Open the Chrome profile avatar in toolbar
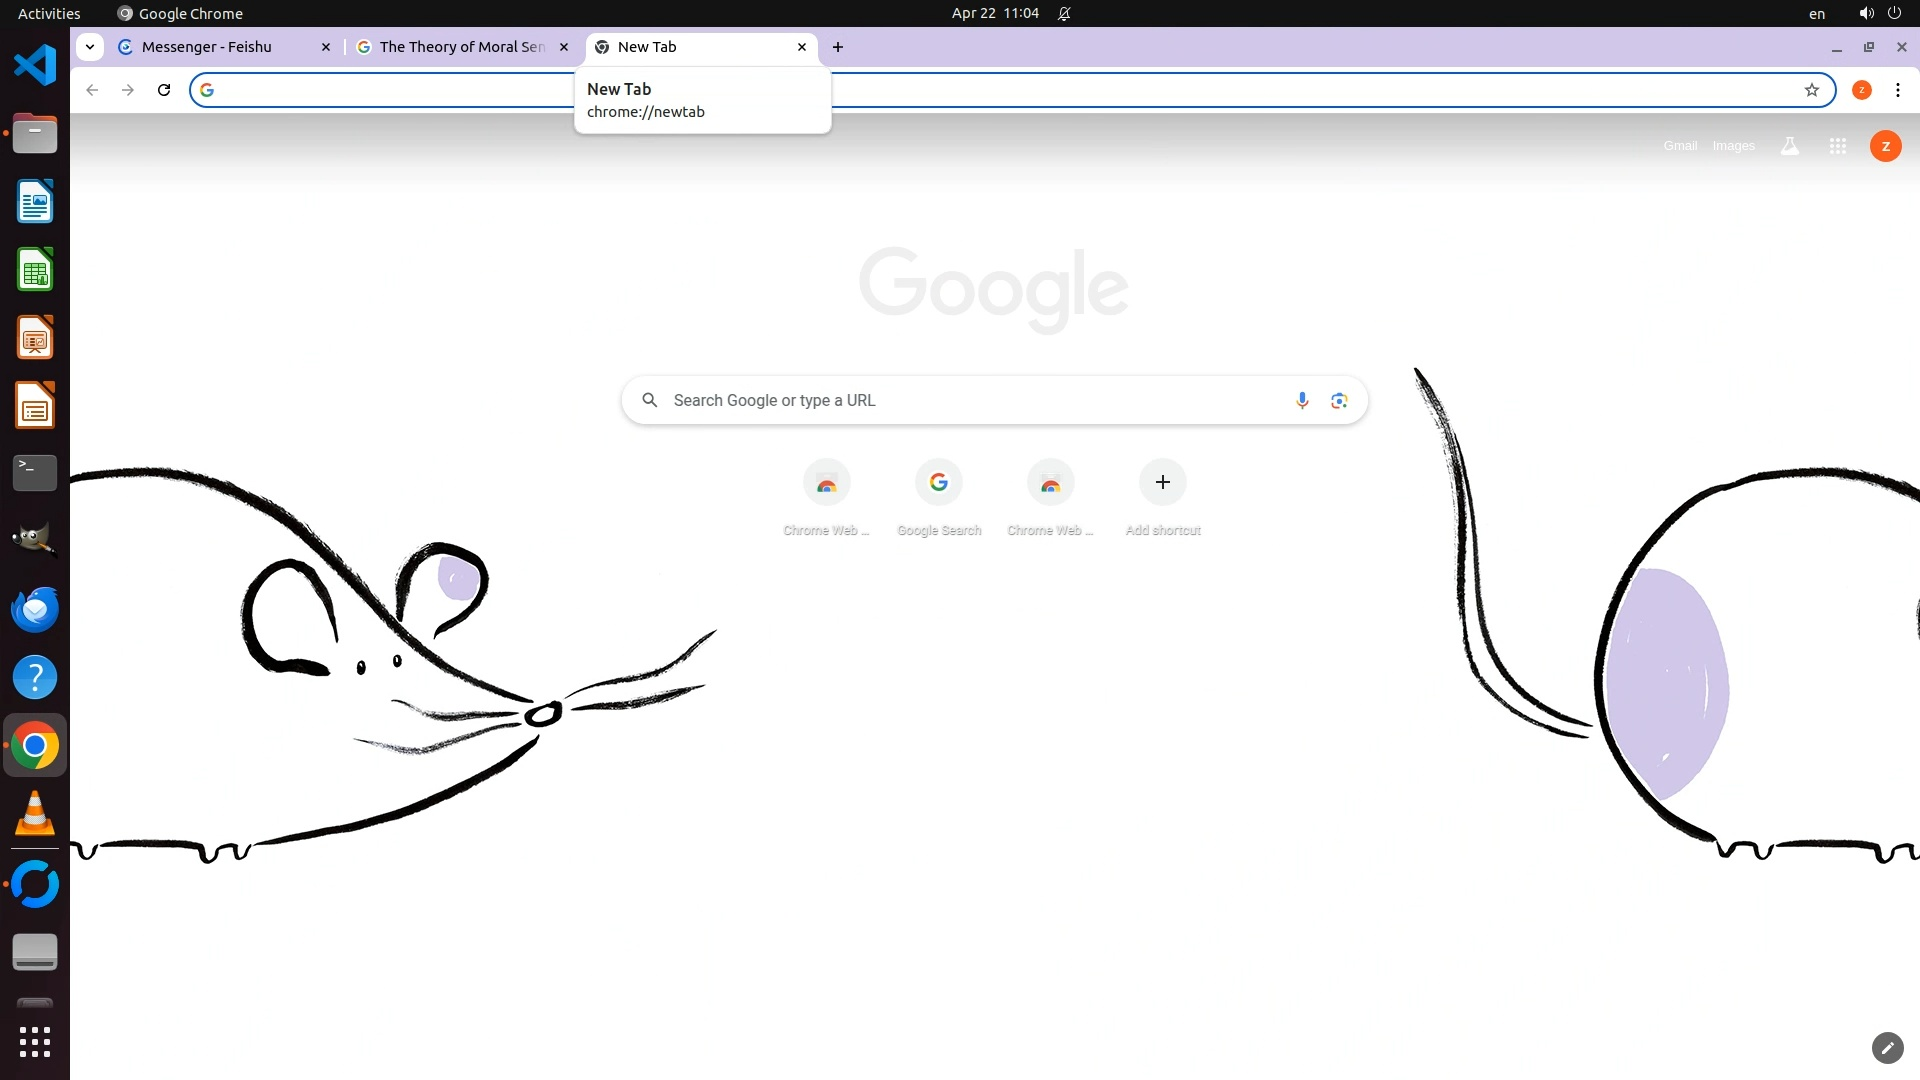 [1862, 90]
